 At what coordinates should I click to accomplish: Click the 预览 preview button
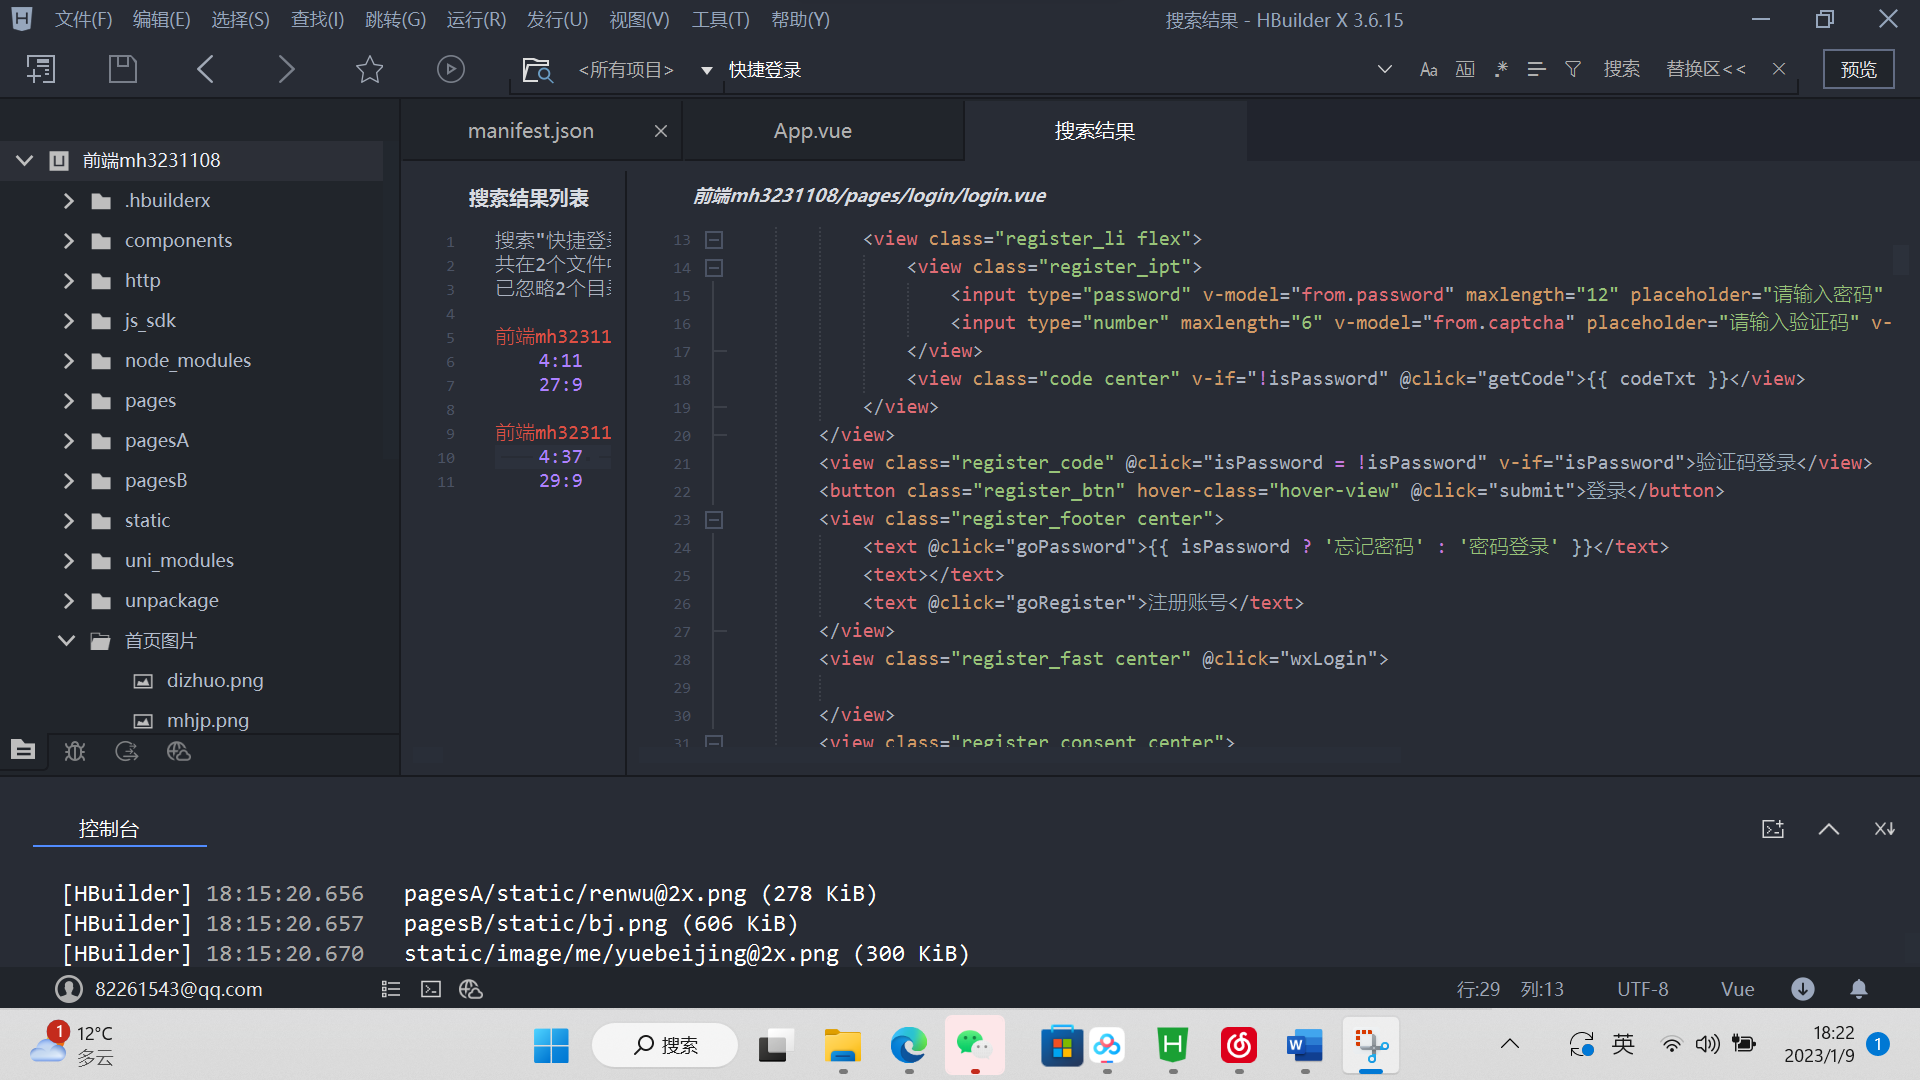1859,69
